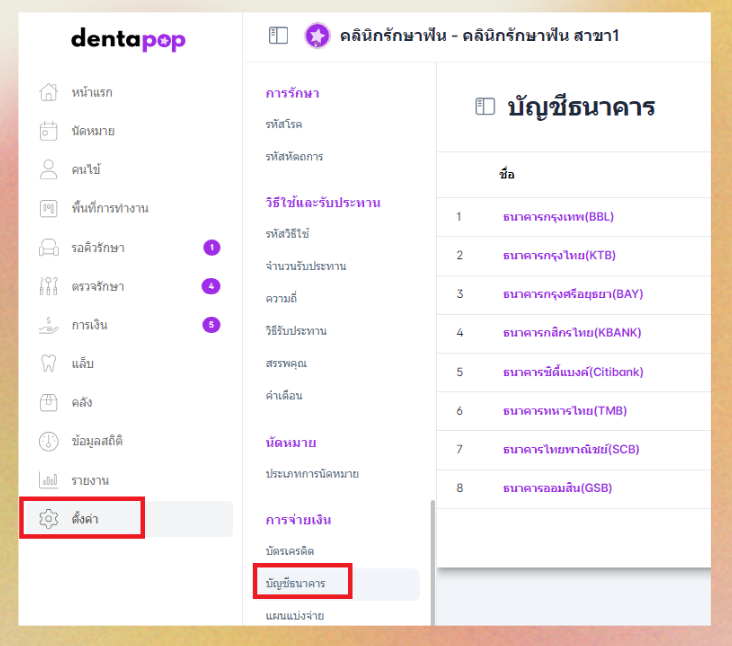Open ความถี่ settings entry
Image resolution: width=732 pixels, height=646 pixels.
click(281, 298)
